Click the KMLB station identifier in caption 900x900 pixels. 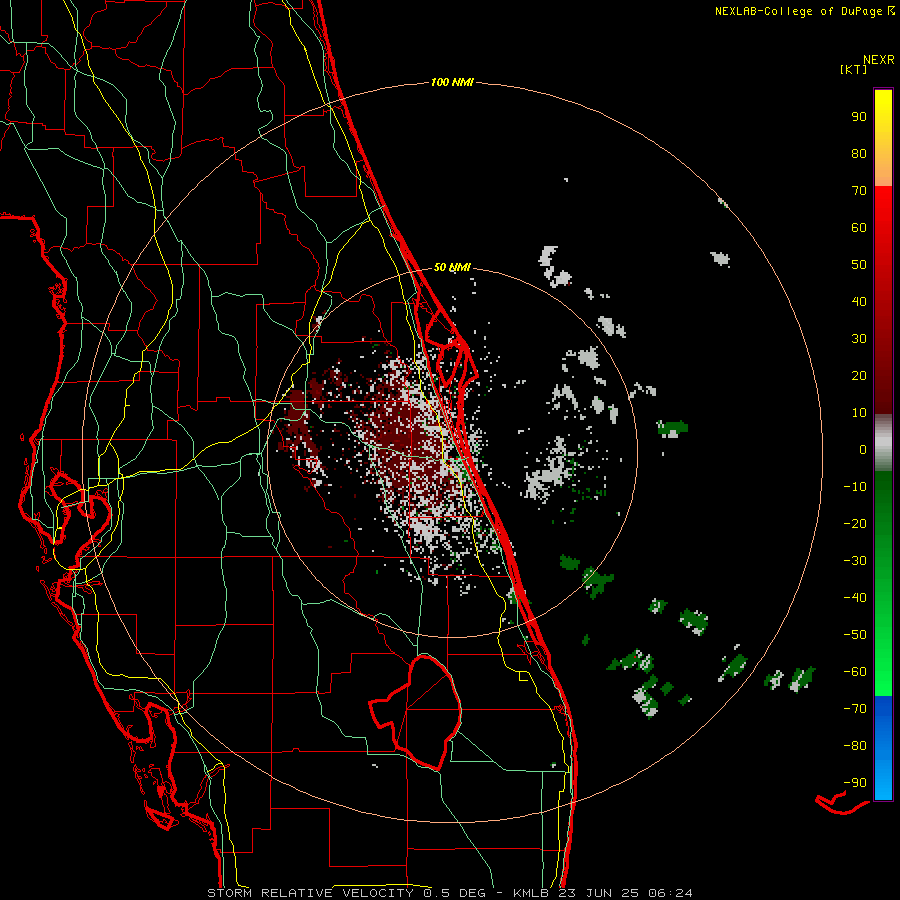[530, 893]
